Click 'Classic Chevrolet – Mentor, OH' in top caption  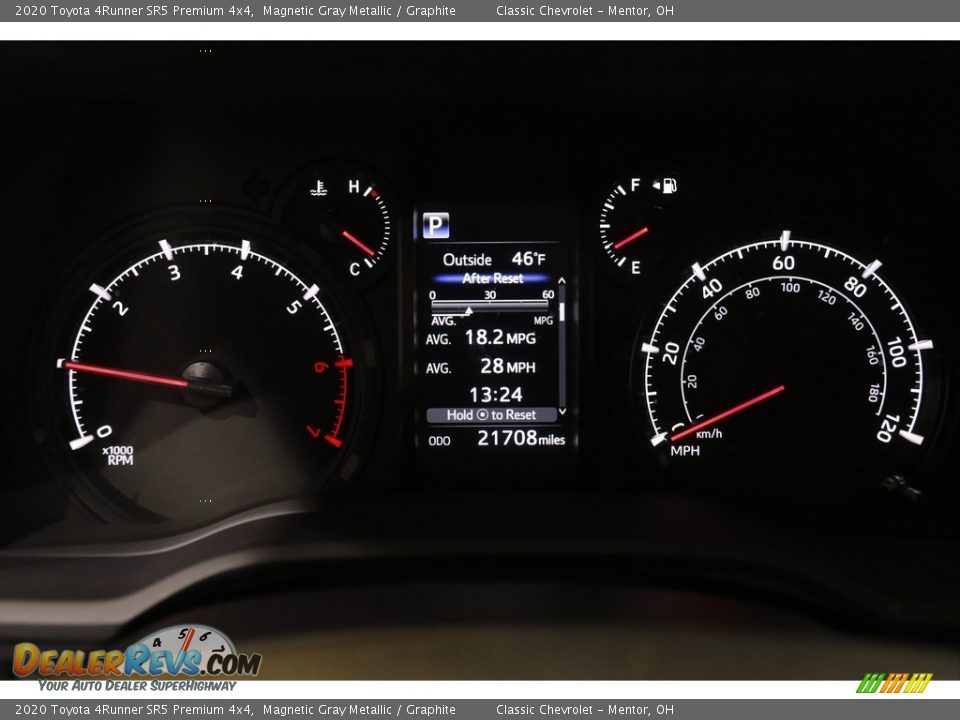(585, 10)
